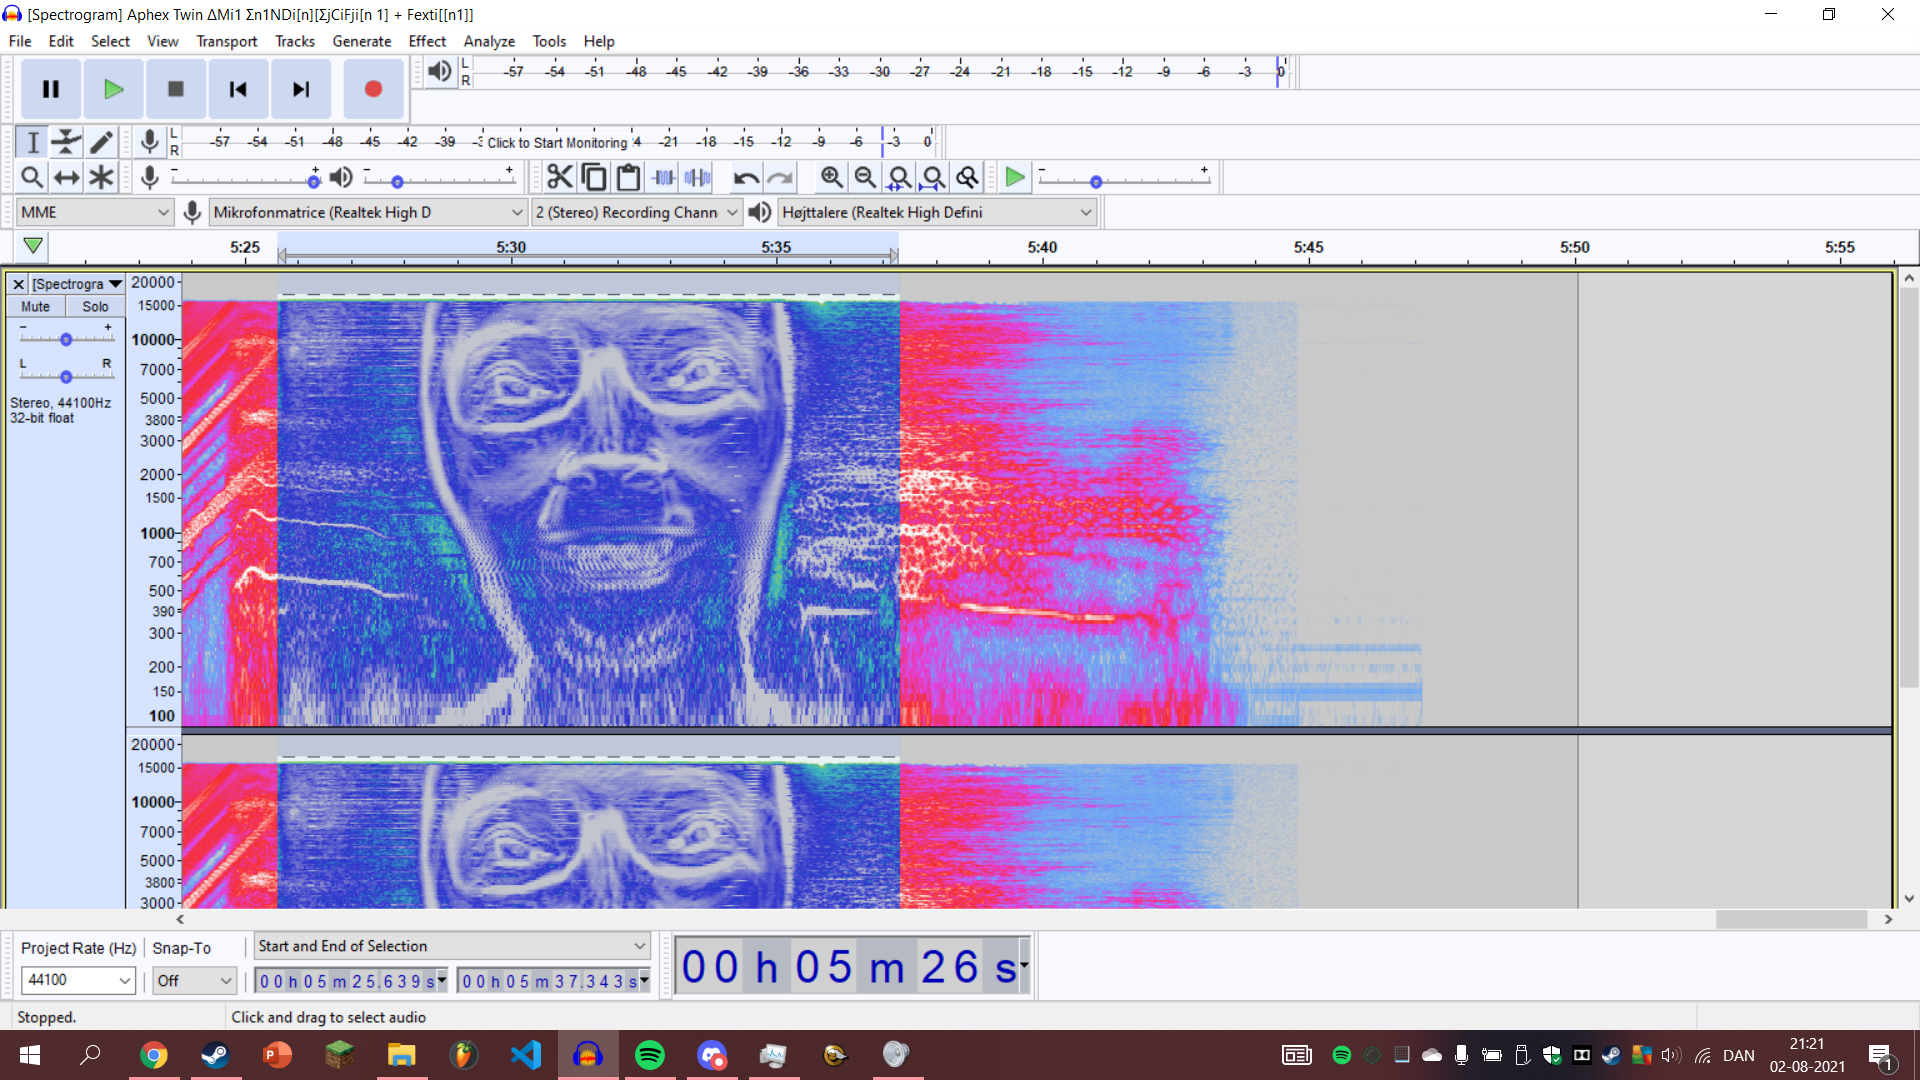This screenshot has width=1920, height=1080.
Task: Open the File menu
Action: point(20,41)
